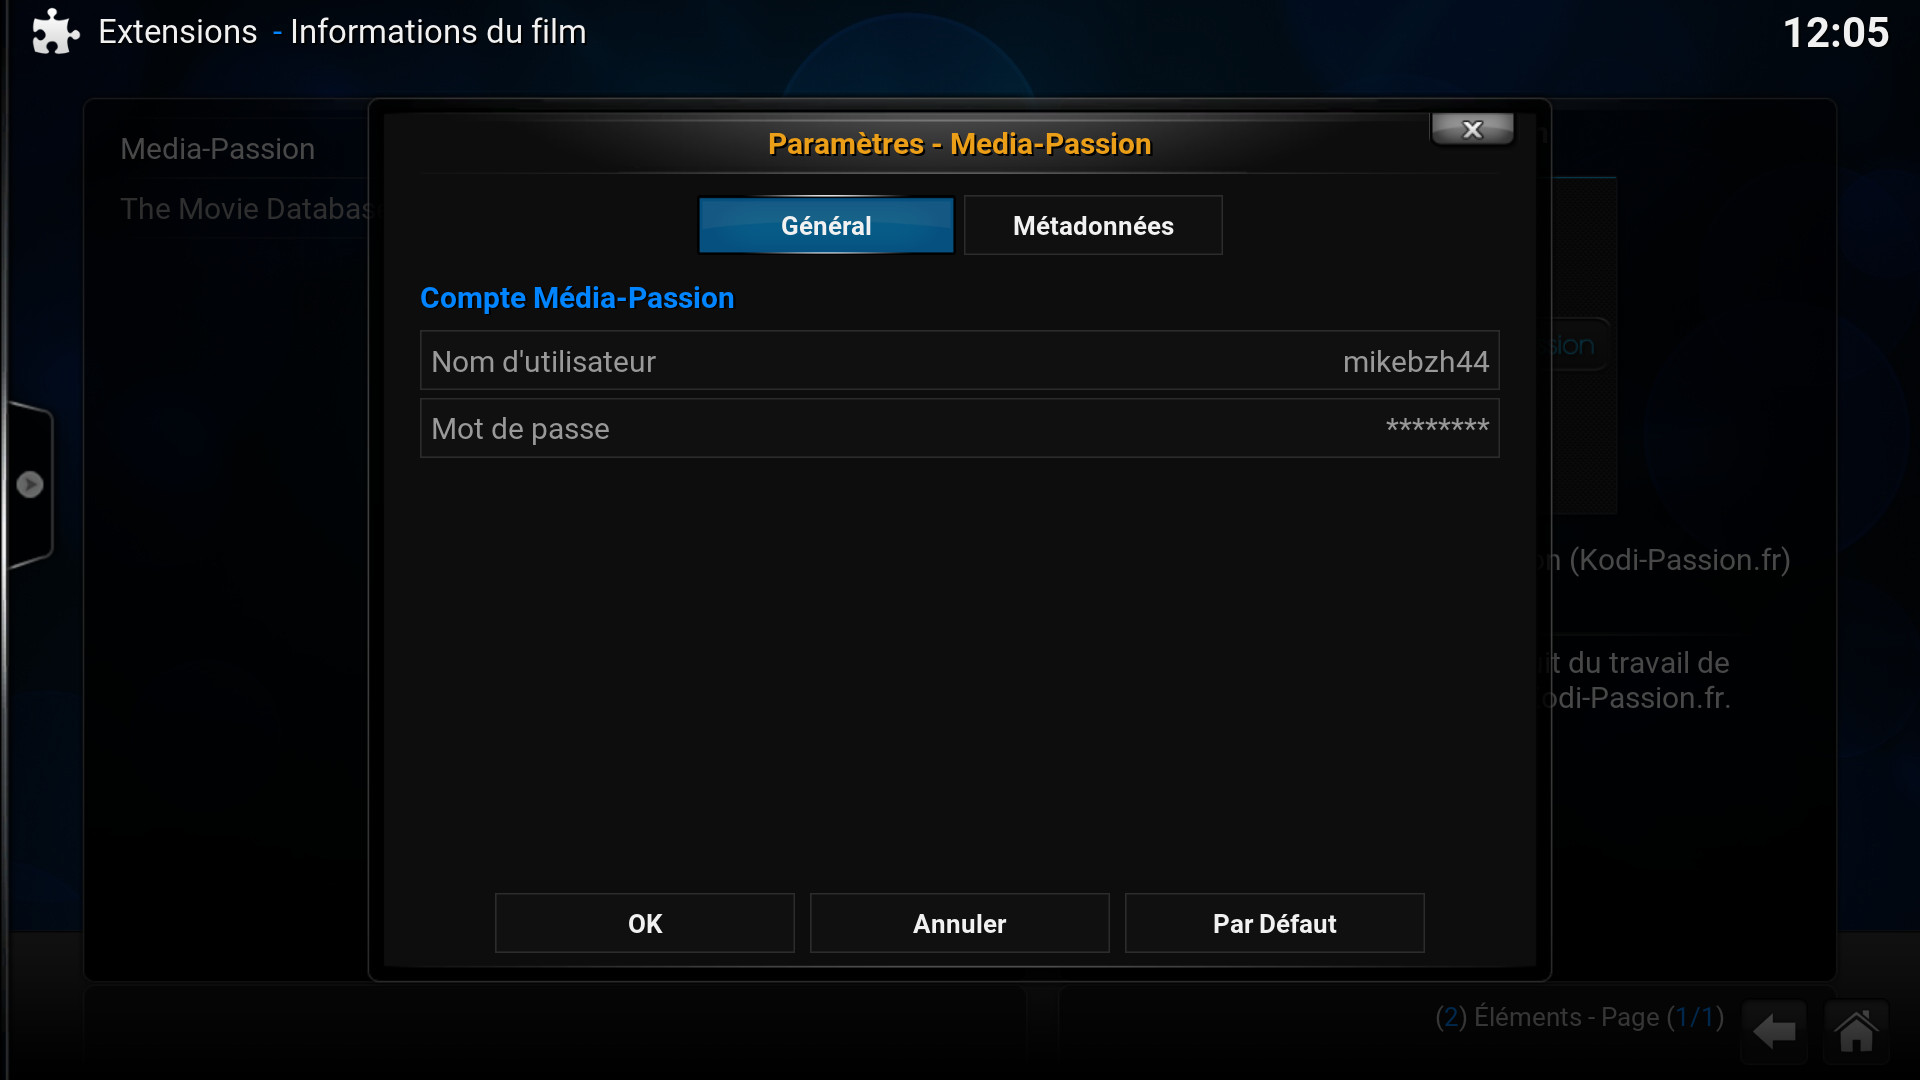
Task: Switch to the Métadonnées tab
Action: click(1093, 225)
